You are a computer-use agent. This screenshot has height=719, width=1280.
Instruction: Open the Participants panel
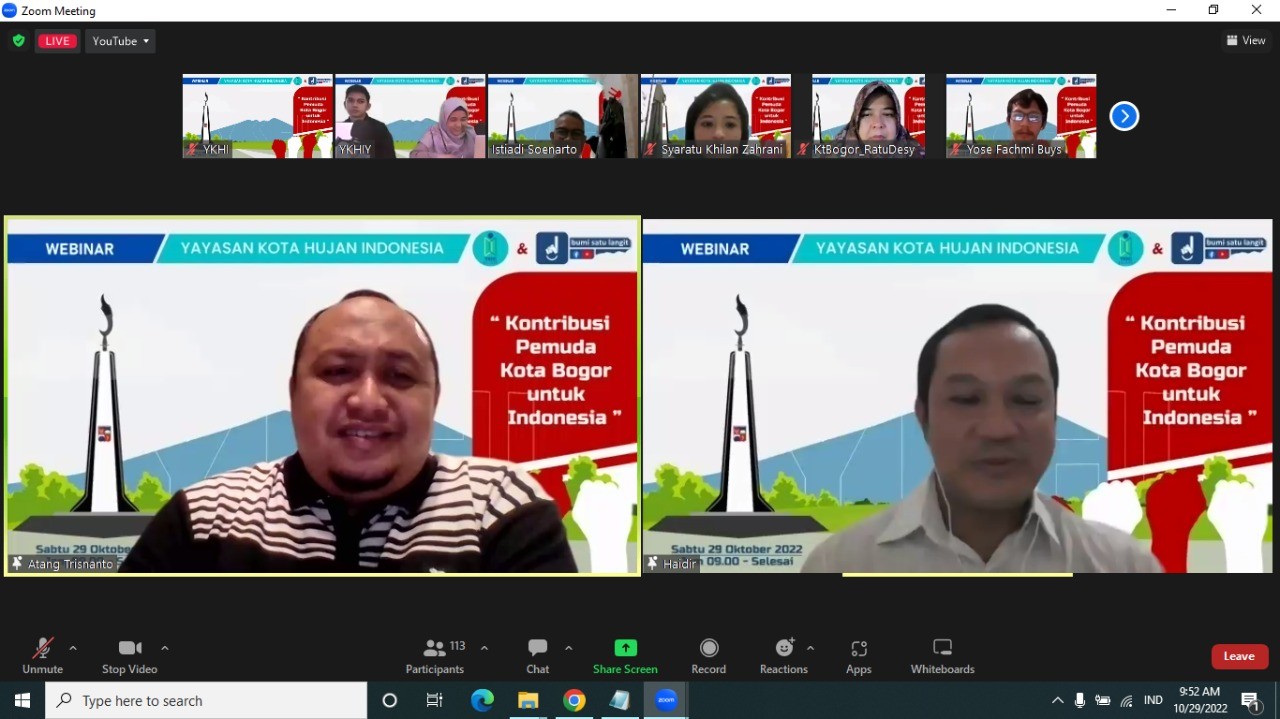tap(435, 656)
